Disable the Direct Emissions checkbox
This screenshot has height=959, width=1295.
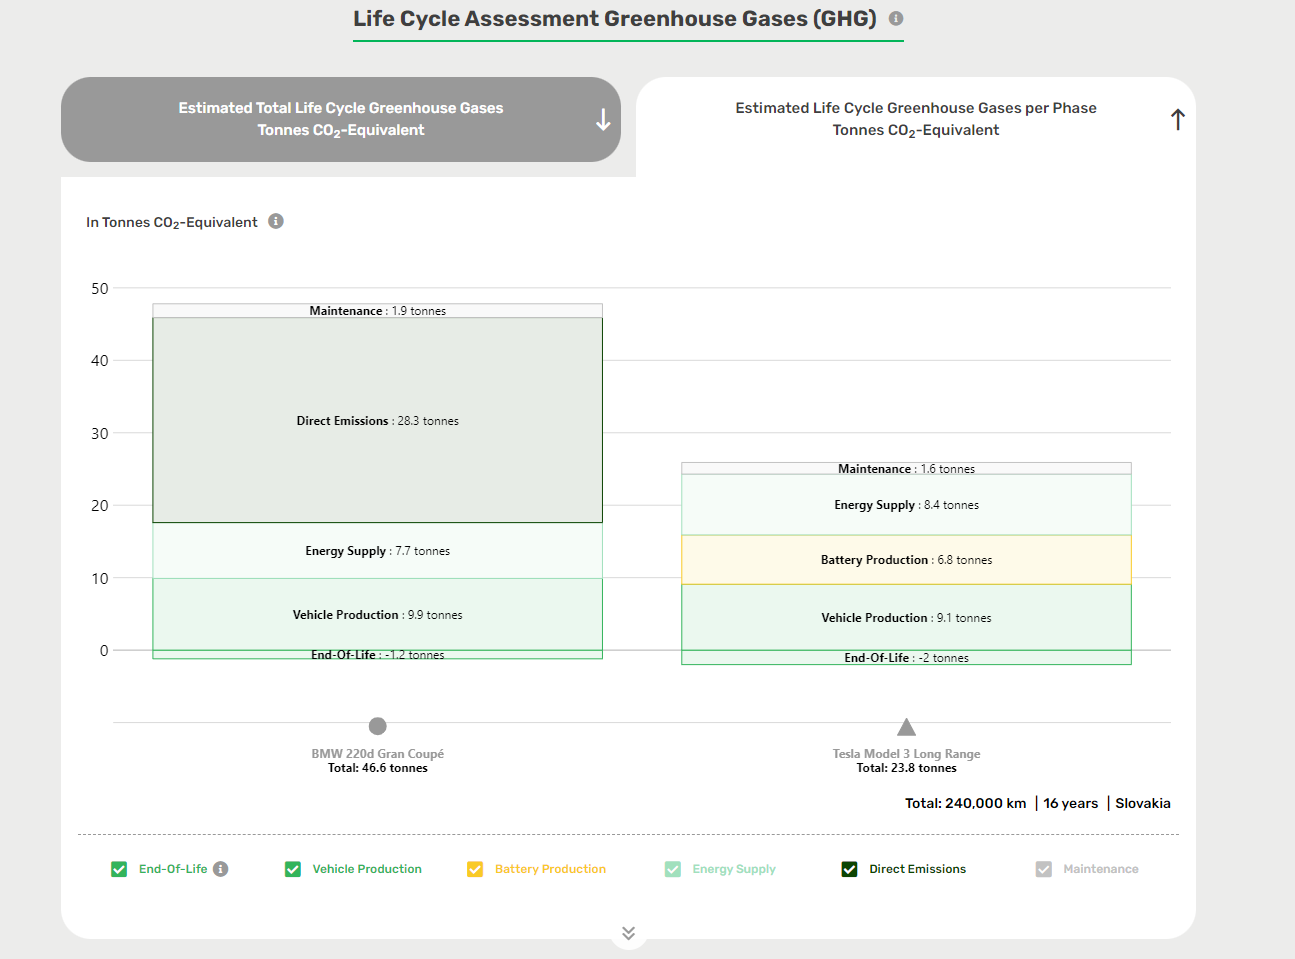(849, 869)
